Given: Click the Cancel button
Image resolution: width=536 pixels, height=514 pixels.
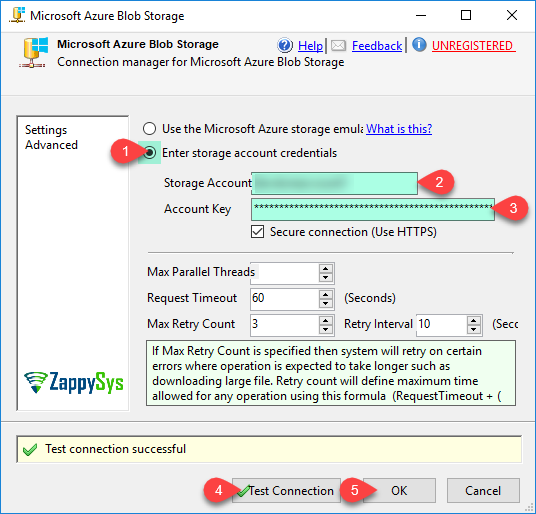Looking at the screenshot, I should click(483, 491).
